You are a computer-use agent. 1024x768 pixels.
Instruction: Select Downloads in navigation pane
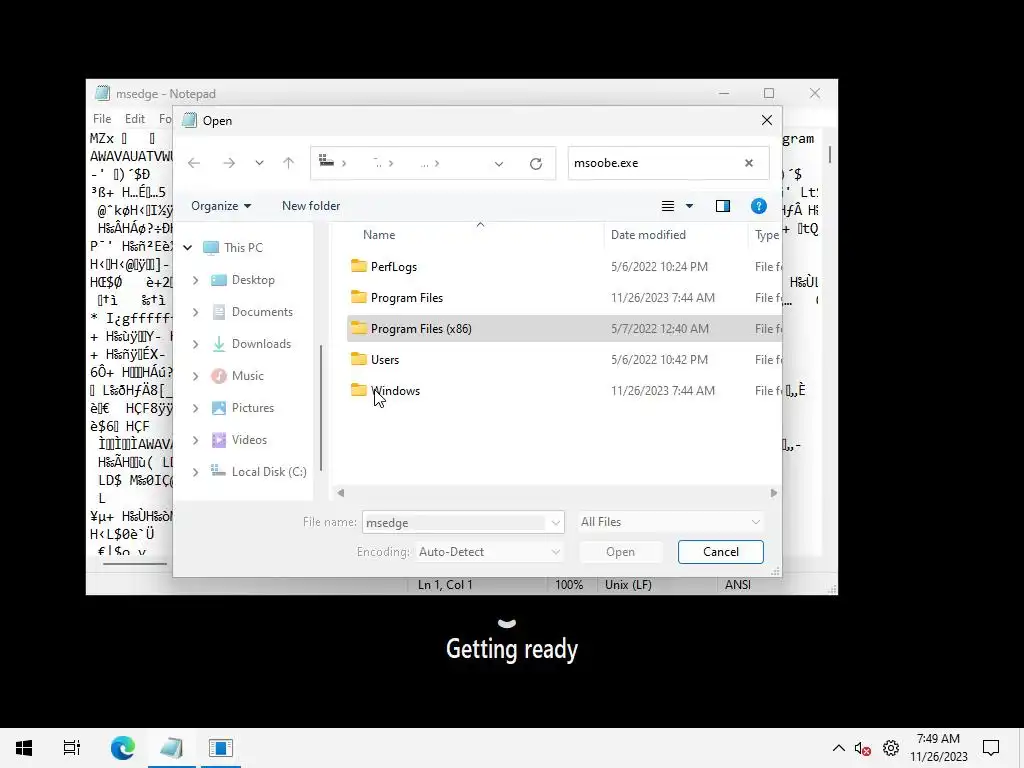tap(261, 344)
